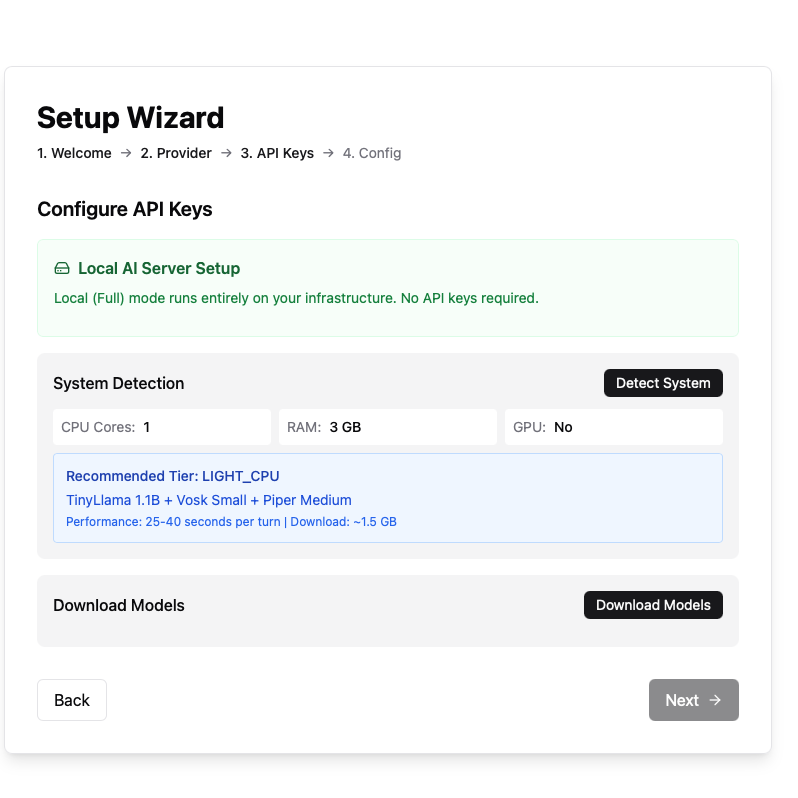Click the Recommended Tier LIGHT_CPU text
The height and width of the screenshot is (798, 798).
click(173, 476)
